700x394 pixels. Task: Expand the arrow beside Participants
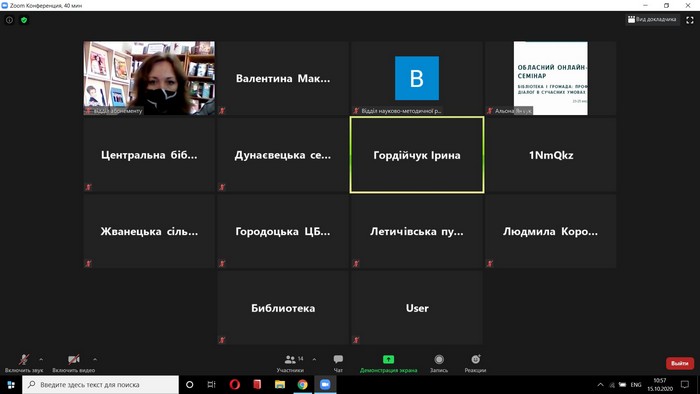pyautogui.click(x=314, y=359)
